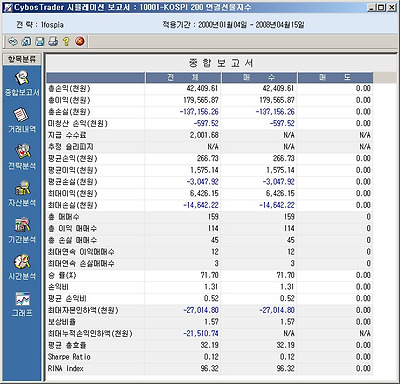Select the 평균손익(천원) row label
This screenshot has width=400, height=384.
73,159
